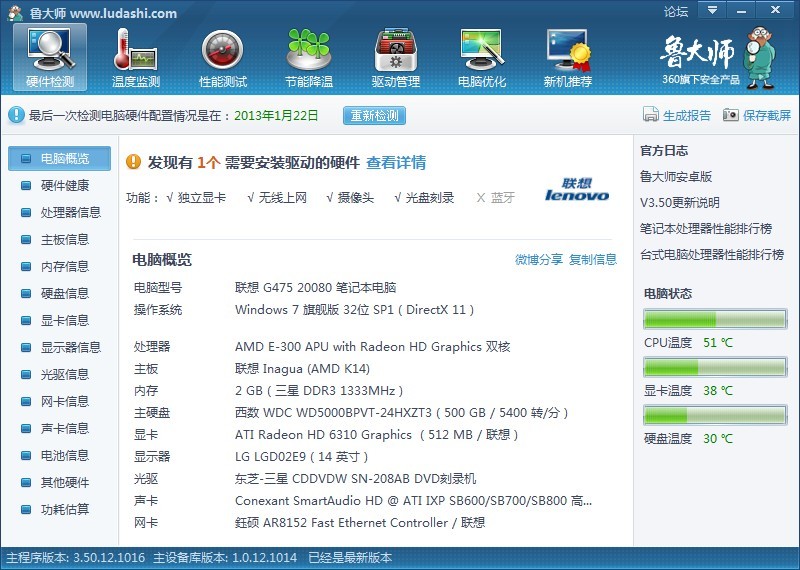Click the 主设备库版本 1.0.12.1014 status text
Viewport: 800px width, 570px height.
coord(225,558)
